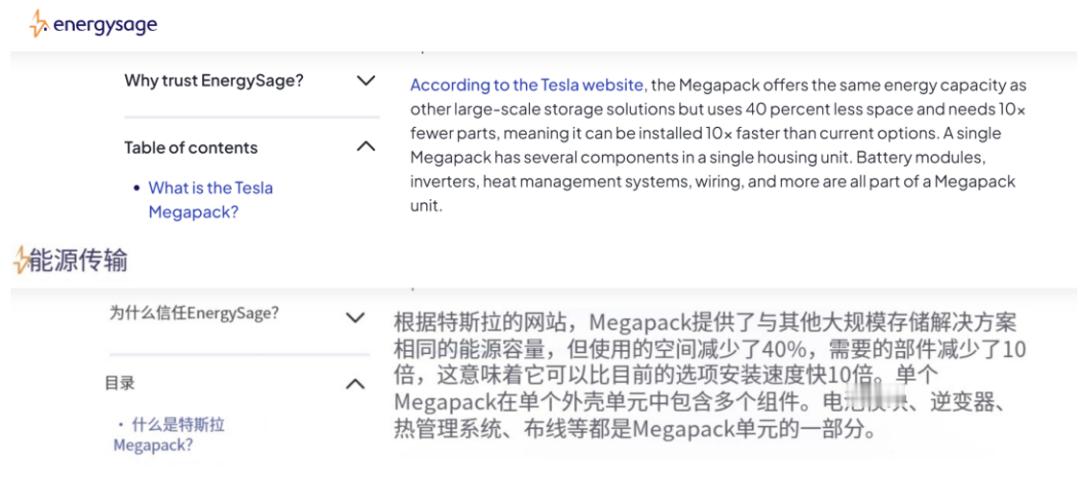Click the English Megapack description paragraph
This screenshot has width=1080, height=479.
click(x=718, y=145)
